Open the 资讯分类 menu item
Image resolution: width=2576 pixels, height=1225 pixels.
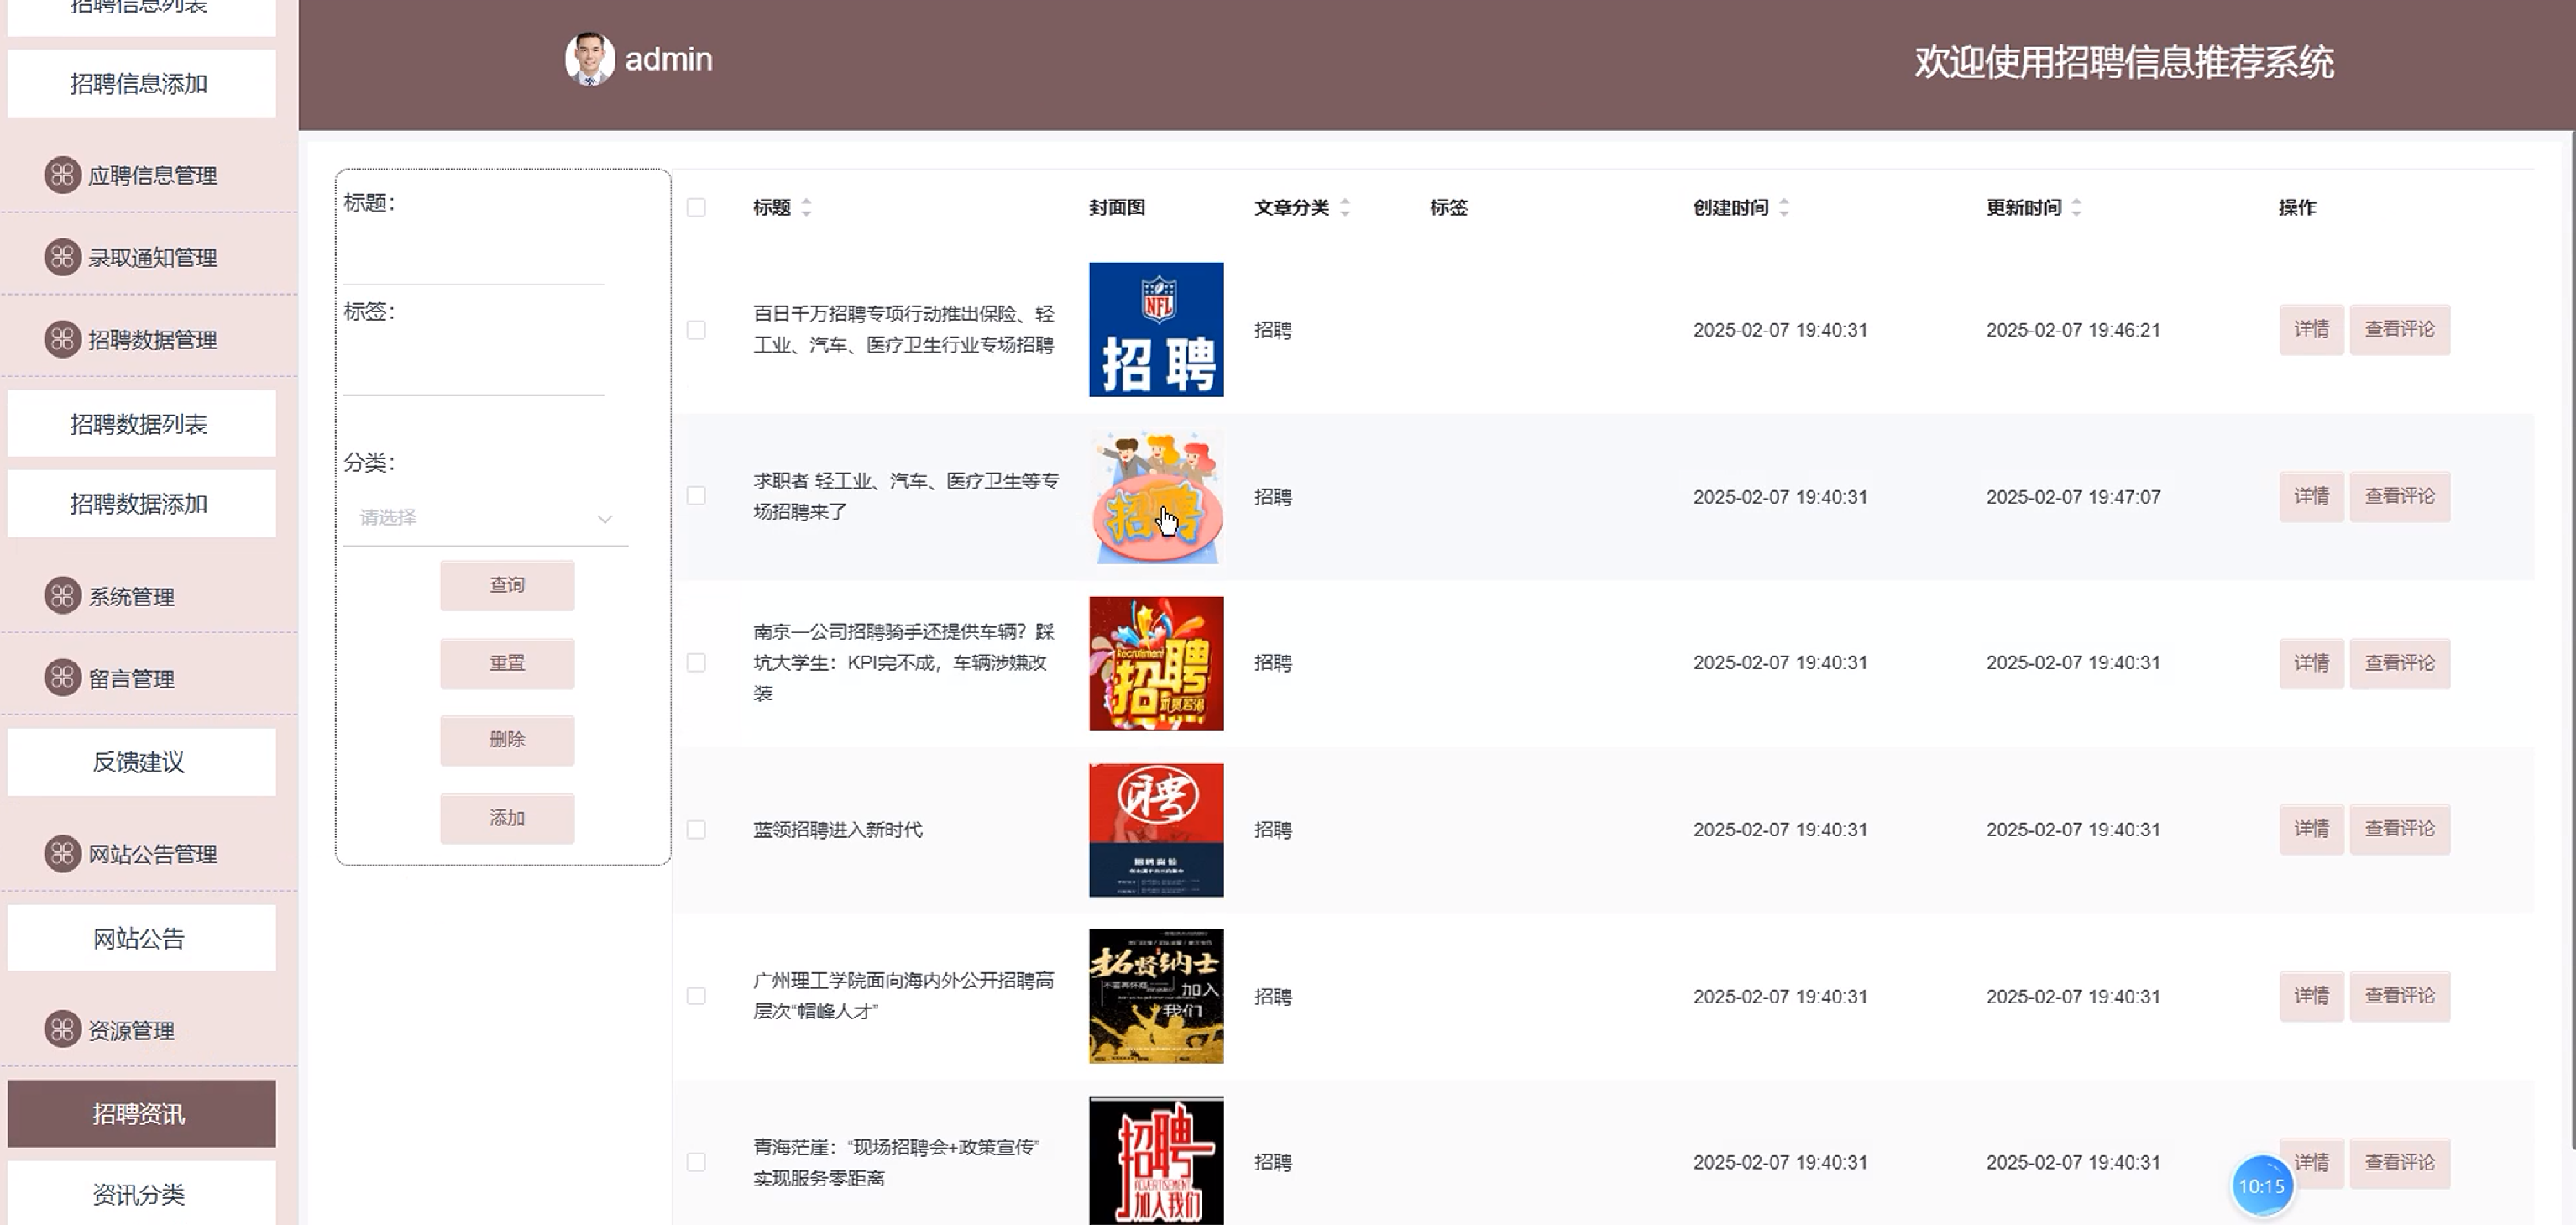pos(140,1194)
